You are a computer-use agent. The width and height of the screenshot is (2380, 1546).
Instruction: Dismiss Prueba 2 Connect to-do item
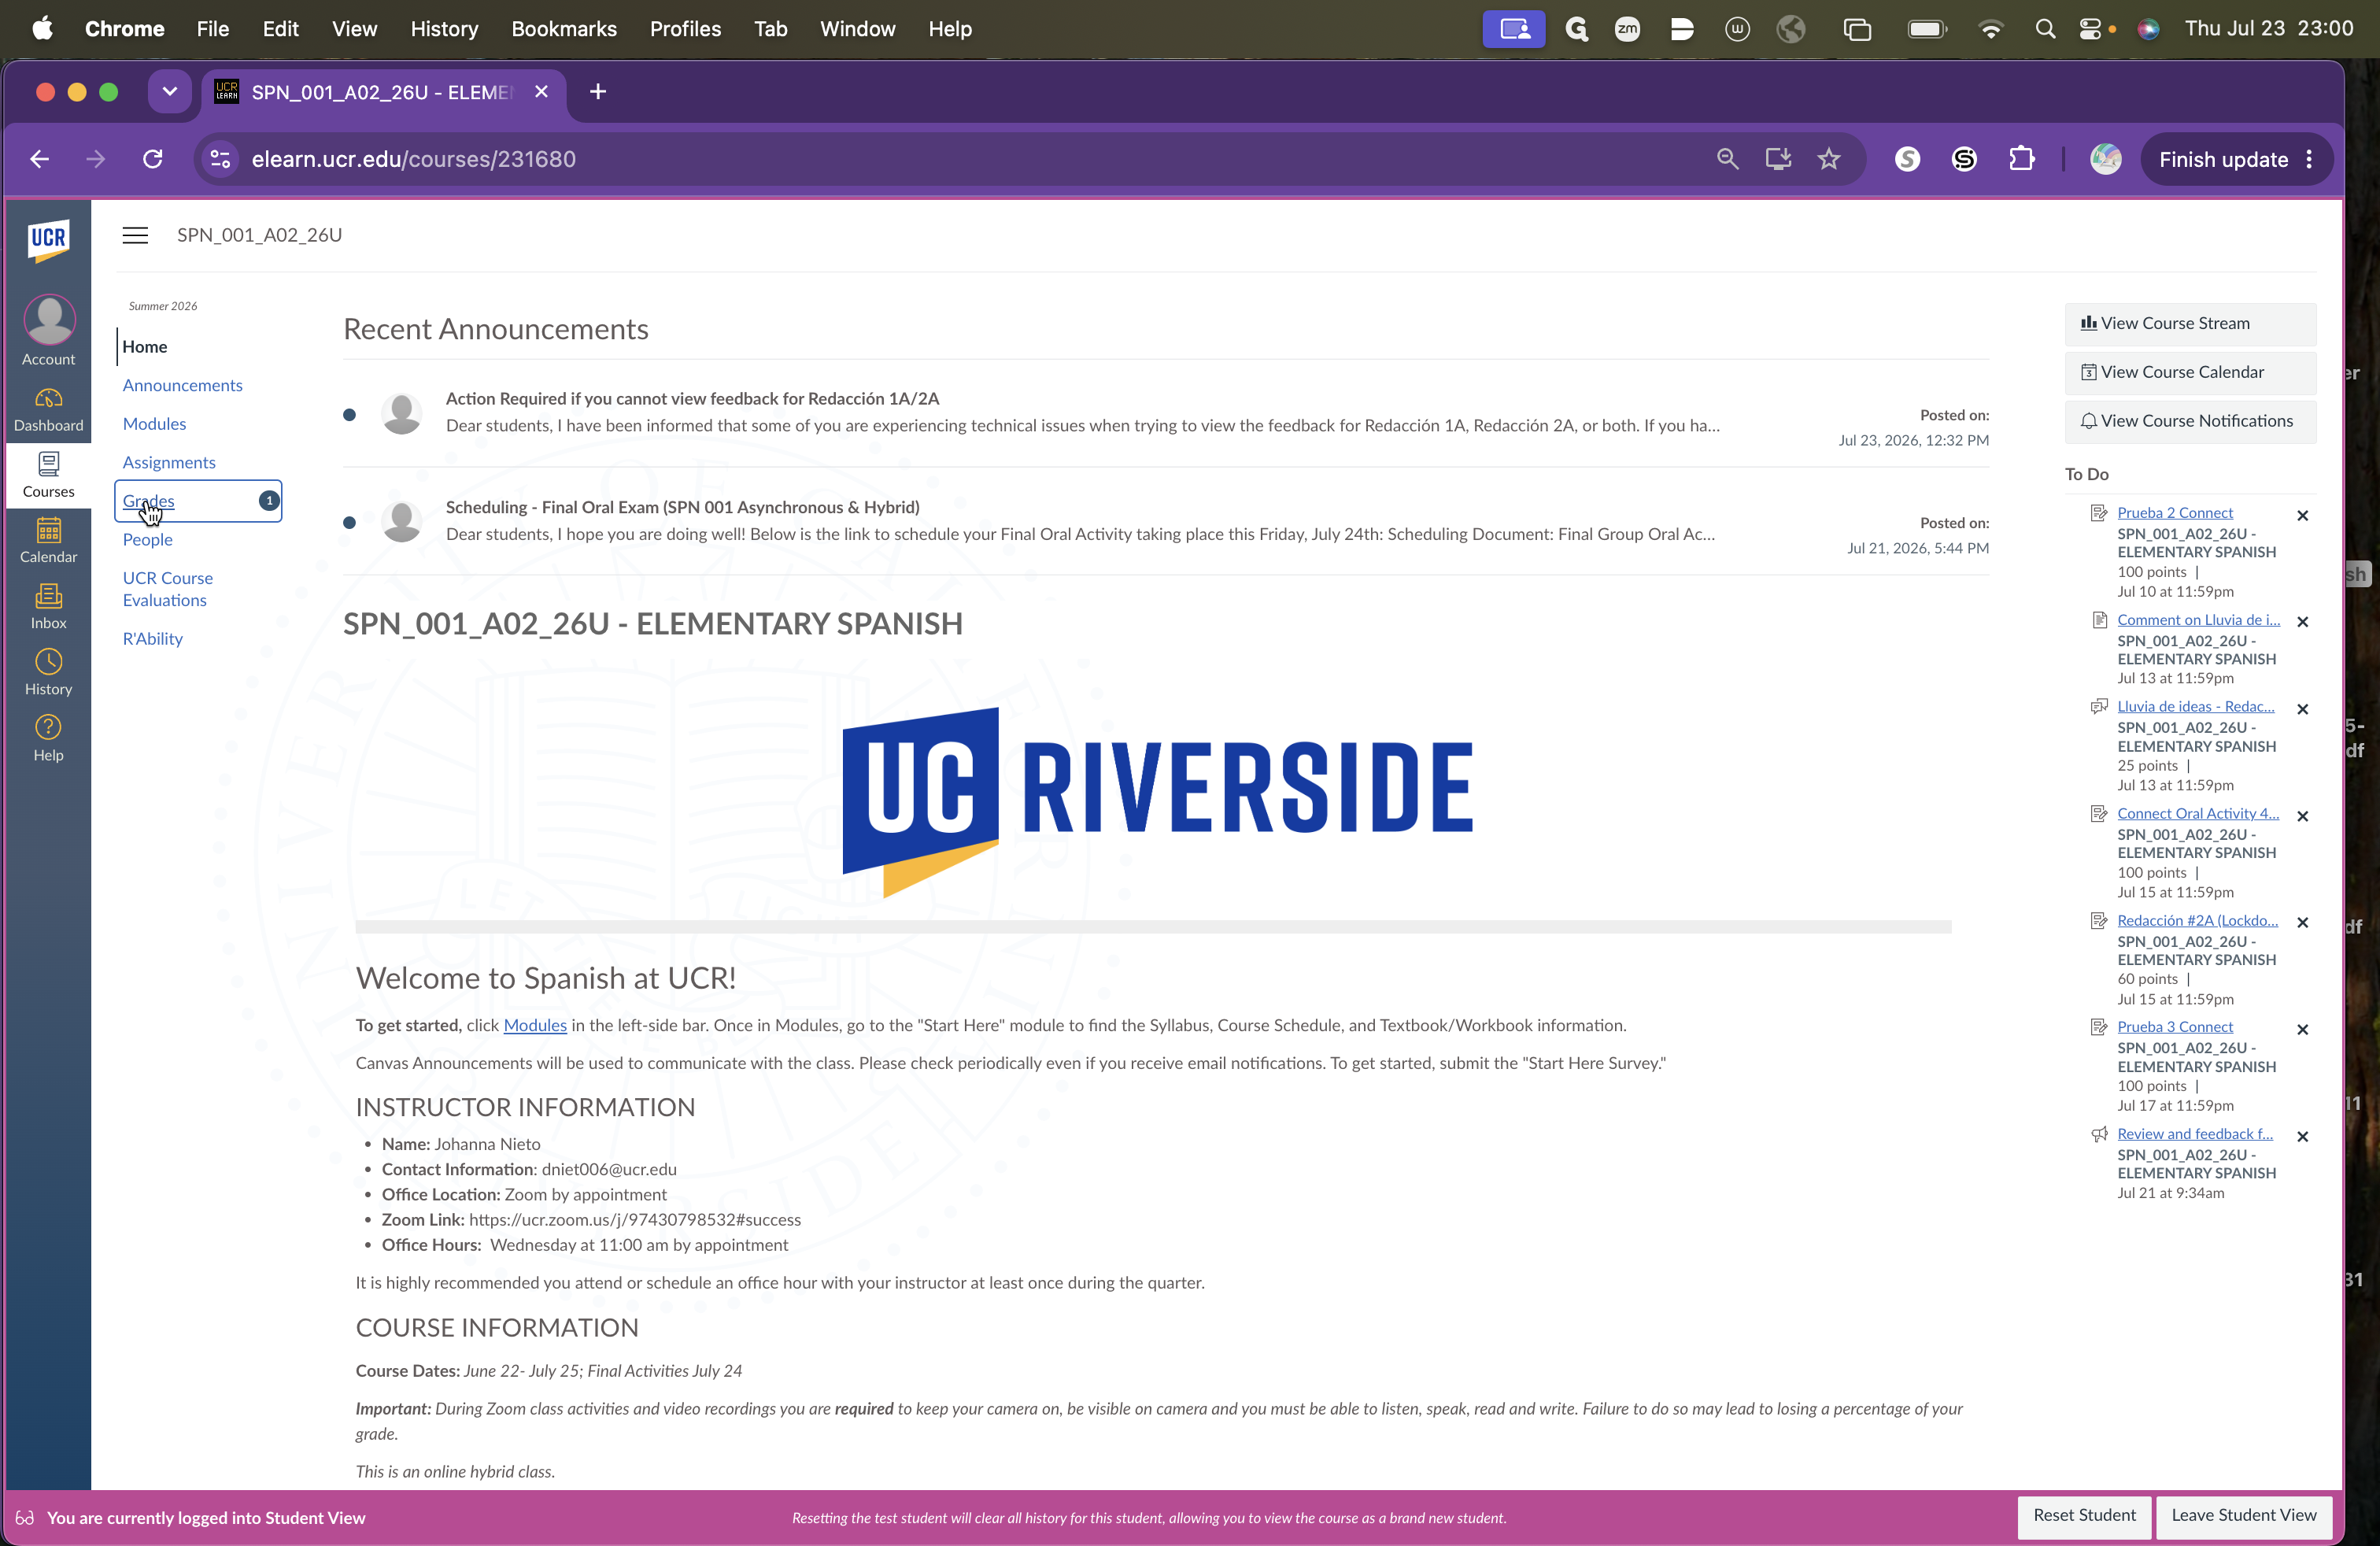coord(2302,516)
